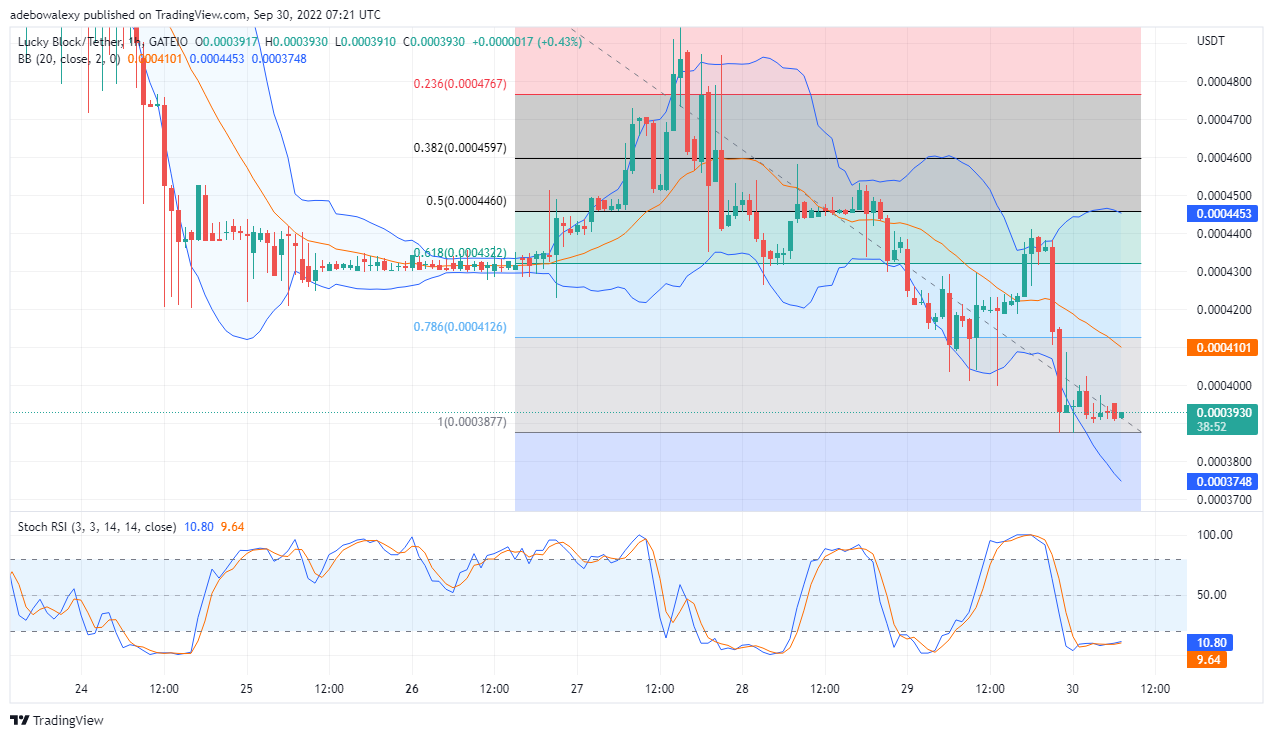Click the 24 date label on time axis

click(x=82, y=689)
